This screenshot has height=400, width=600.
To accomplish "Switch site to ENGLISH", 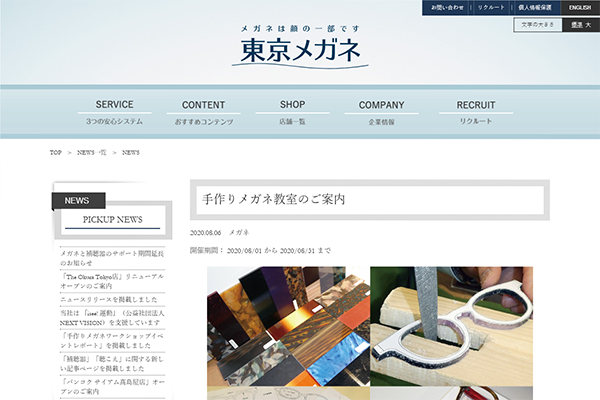I will 580,8.
